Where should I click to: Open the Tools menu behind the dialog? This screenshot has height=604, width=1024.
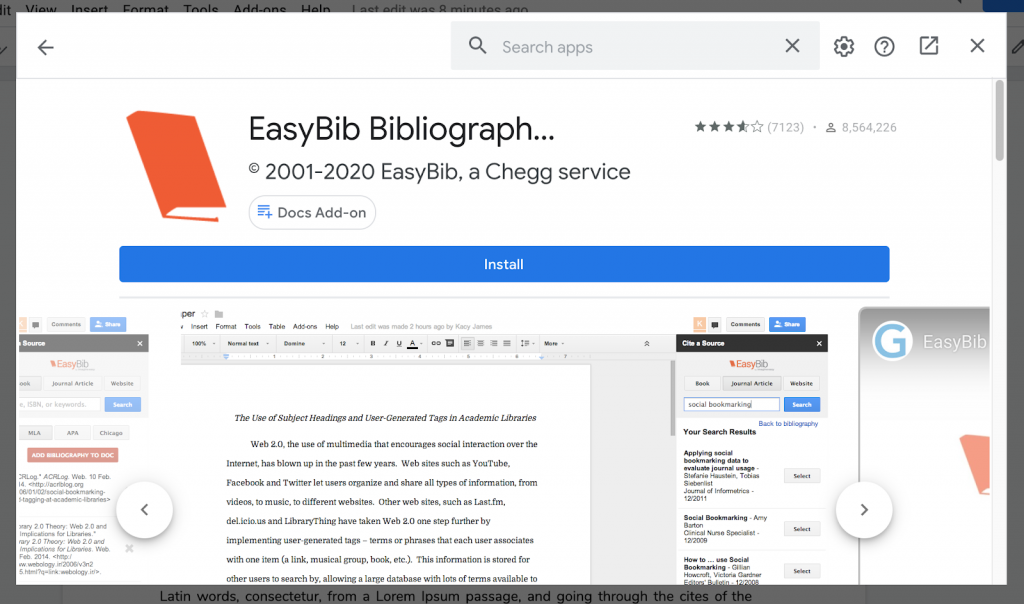(x=200, y=8)
